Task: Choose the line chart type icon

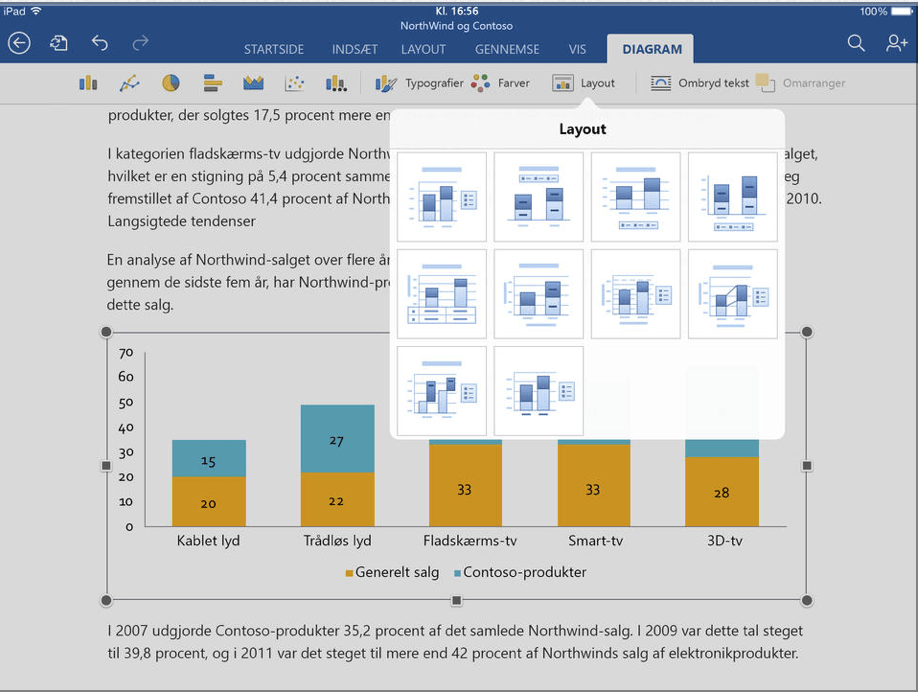Action: tap(129, 83)
